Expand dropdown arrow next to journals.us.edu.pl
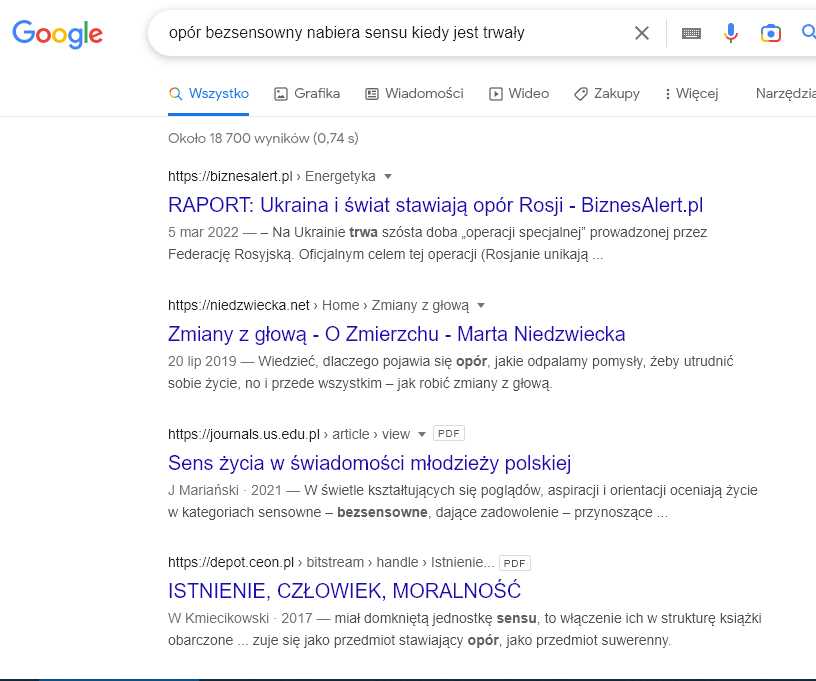This screenshot has height=681, width=816. click(x=422, y=434)
